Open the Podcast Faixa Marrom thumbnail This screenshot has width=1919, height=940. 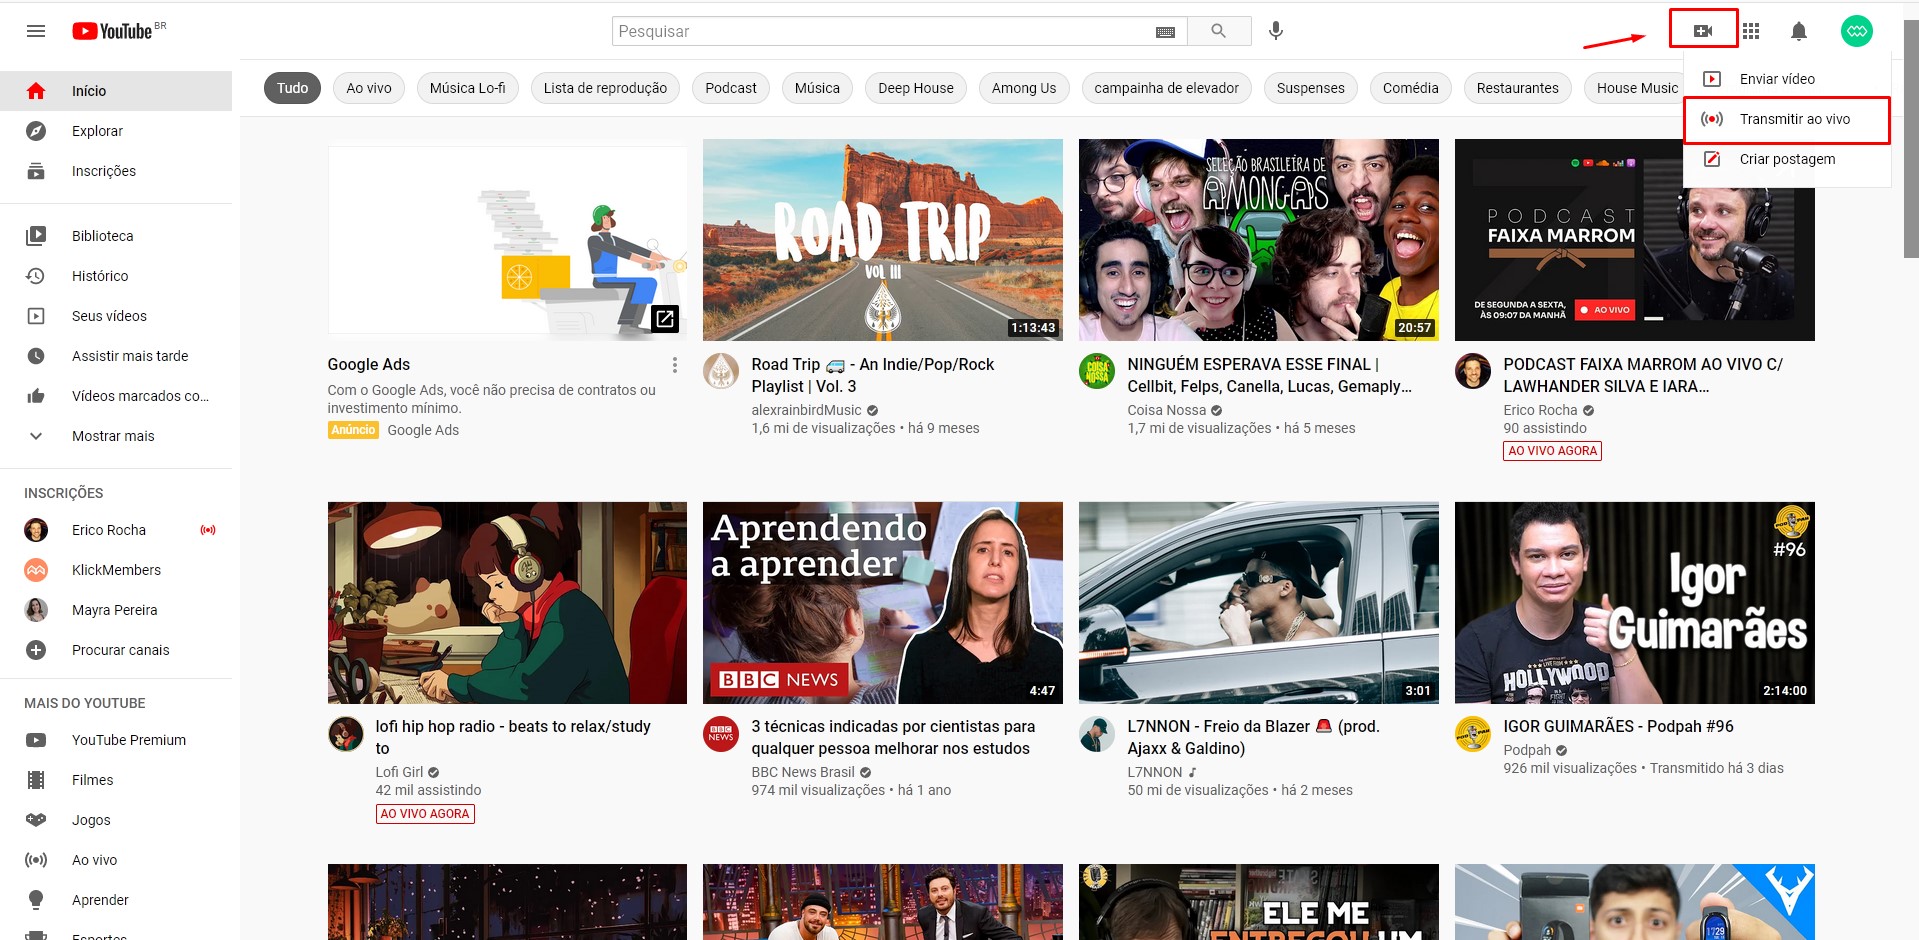coord(1635,240)
